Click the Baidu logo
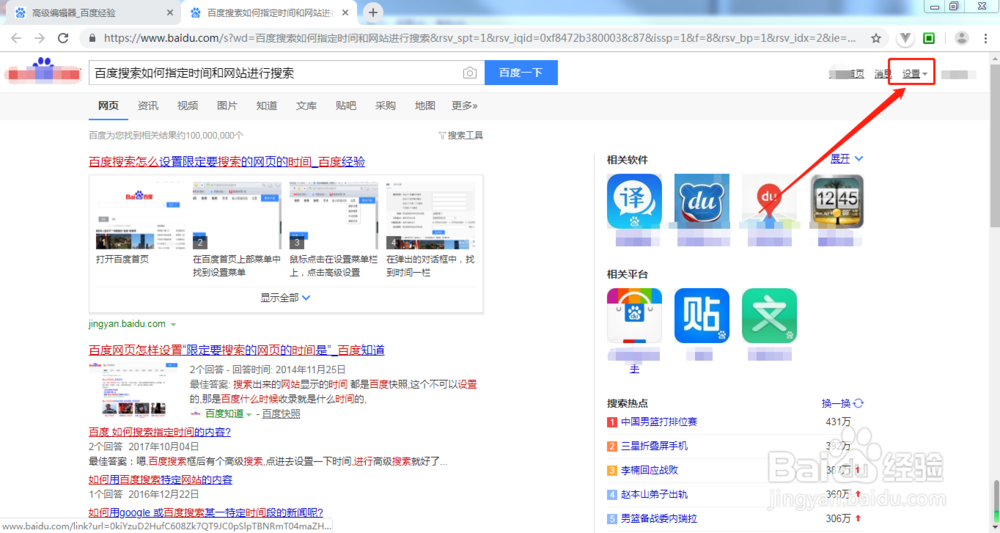1000x533 pixels. [43, 71]
